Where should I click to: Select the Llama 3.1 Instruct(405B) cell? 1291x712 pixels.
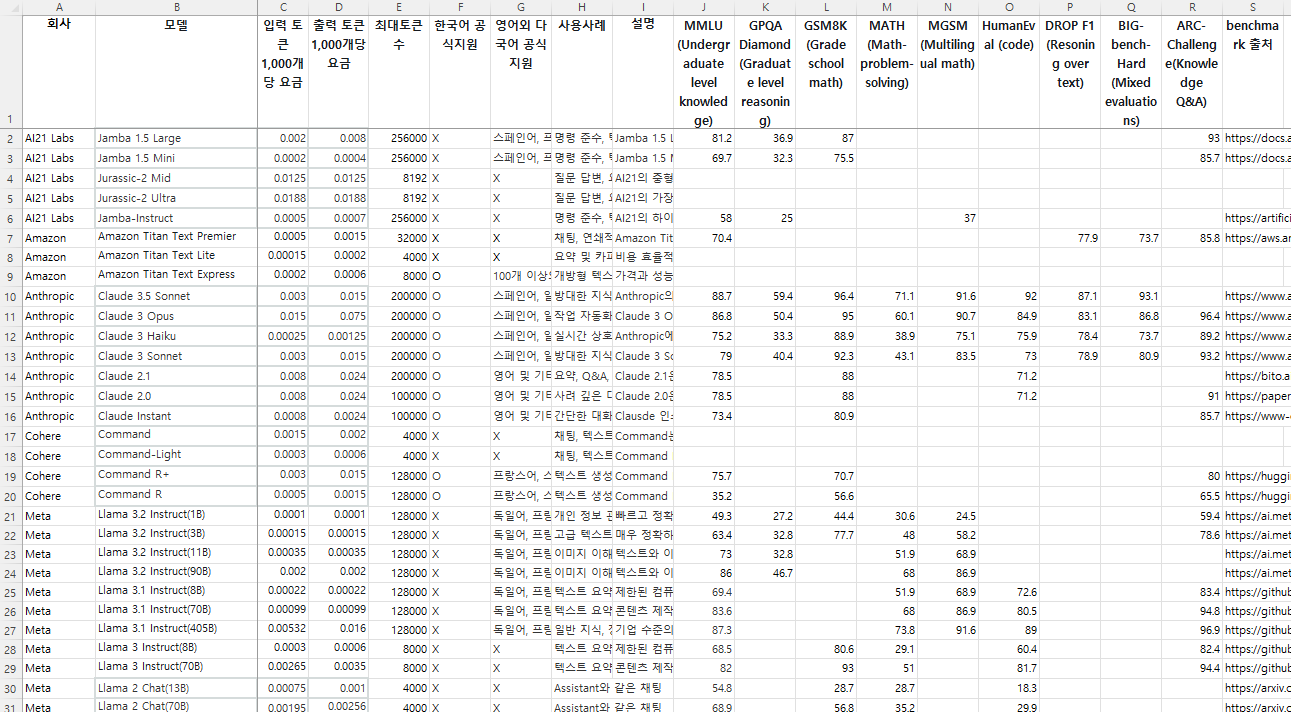(176, 629)
